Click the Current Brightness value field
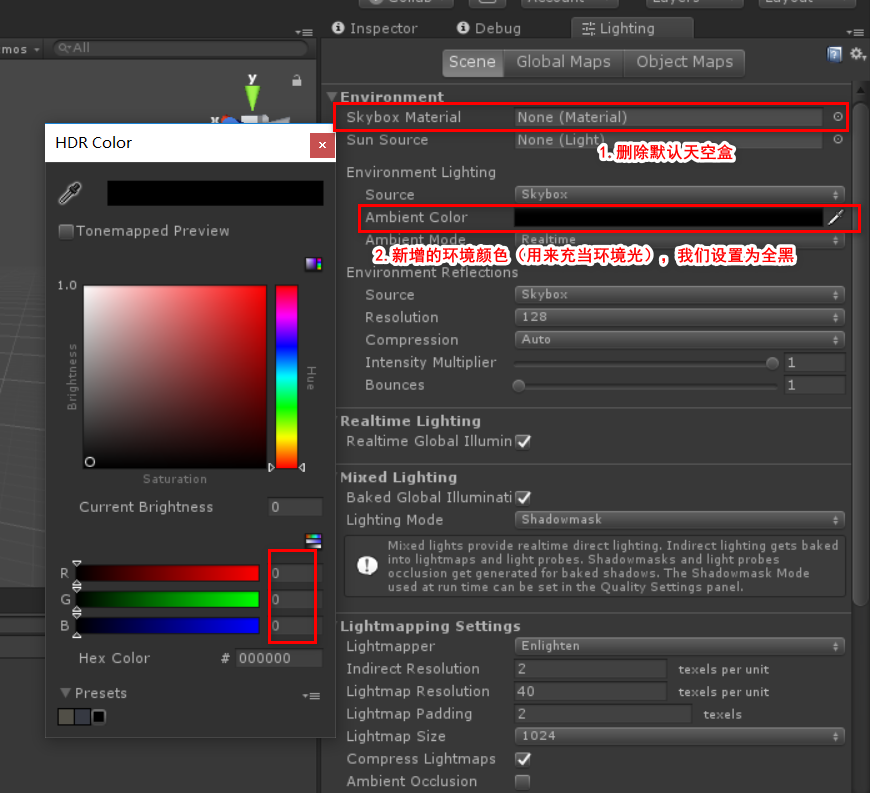Viewport: 870px width, 793px height. tap(295, 507)
